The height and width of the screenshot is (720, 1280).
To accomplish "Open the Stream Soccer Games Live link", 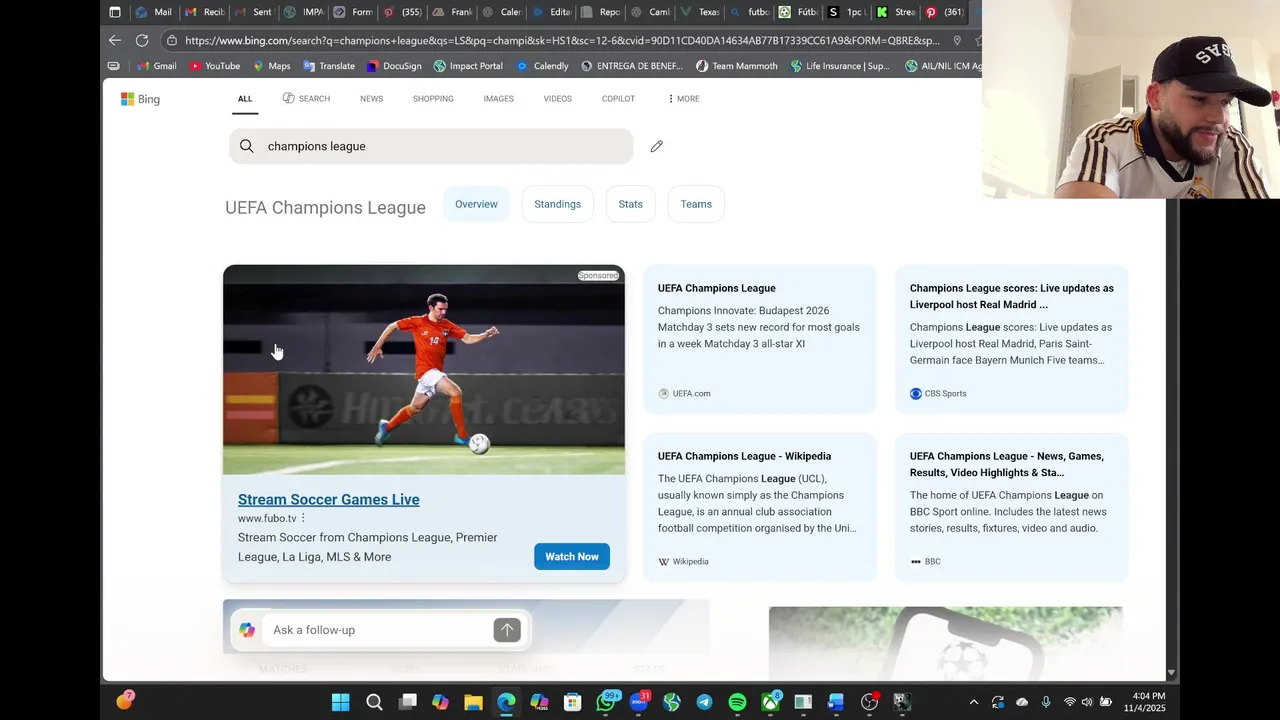I will tap(328, 499).
